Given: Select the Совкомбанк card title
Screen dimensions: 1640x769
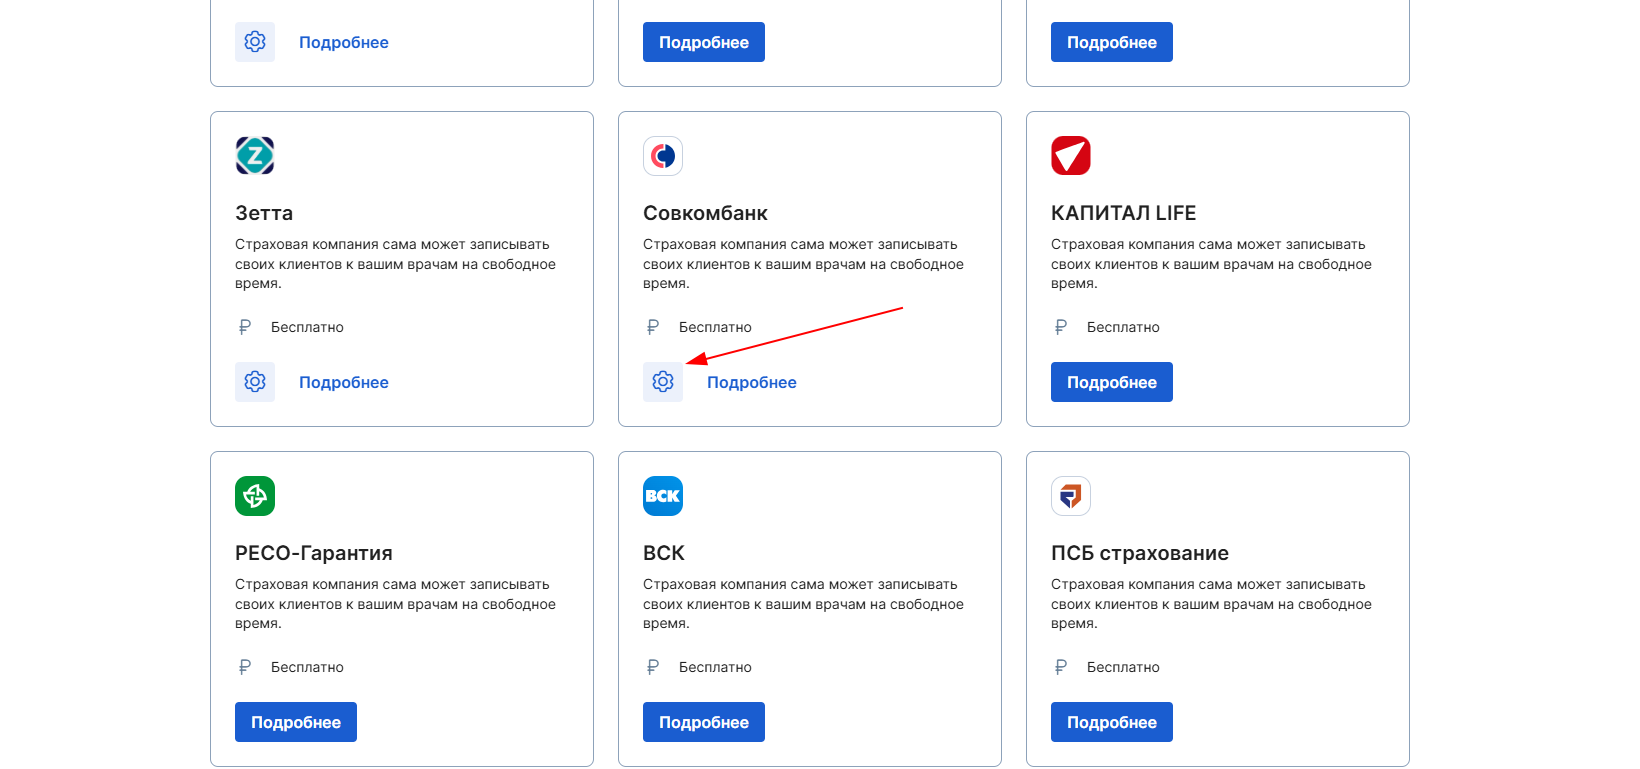Looking at the screenshot, I should (705, 213).
